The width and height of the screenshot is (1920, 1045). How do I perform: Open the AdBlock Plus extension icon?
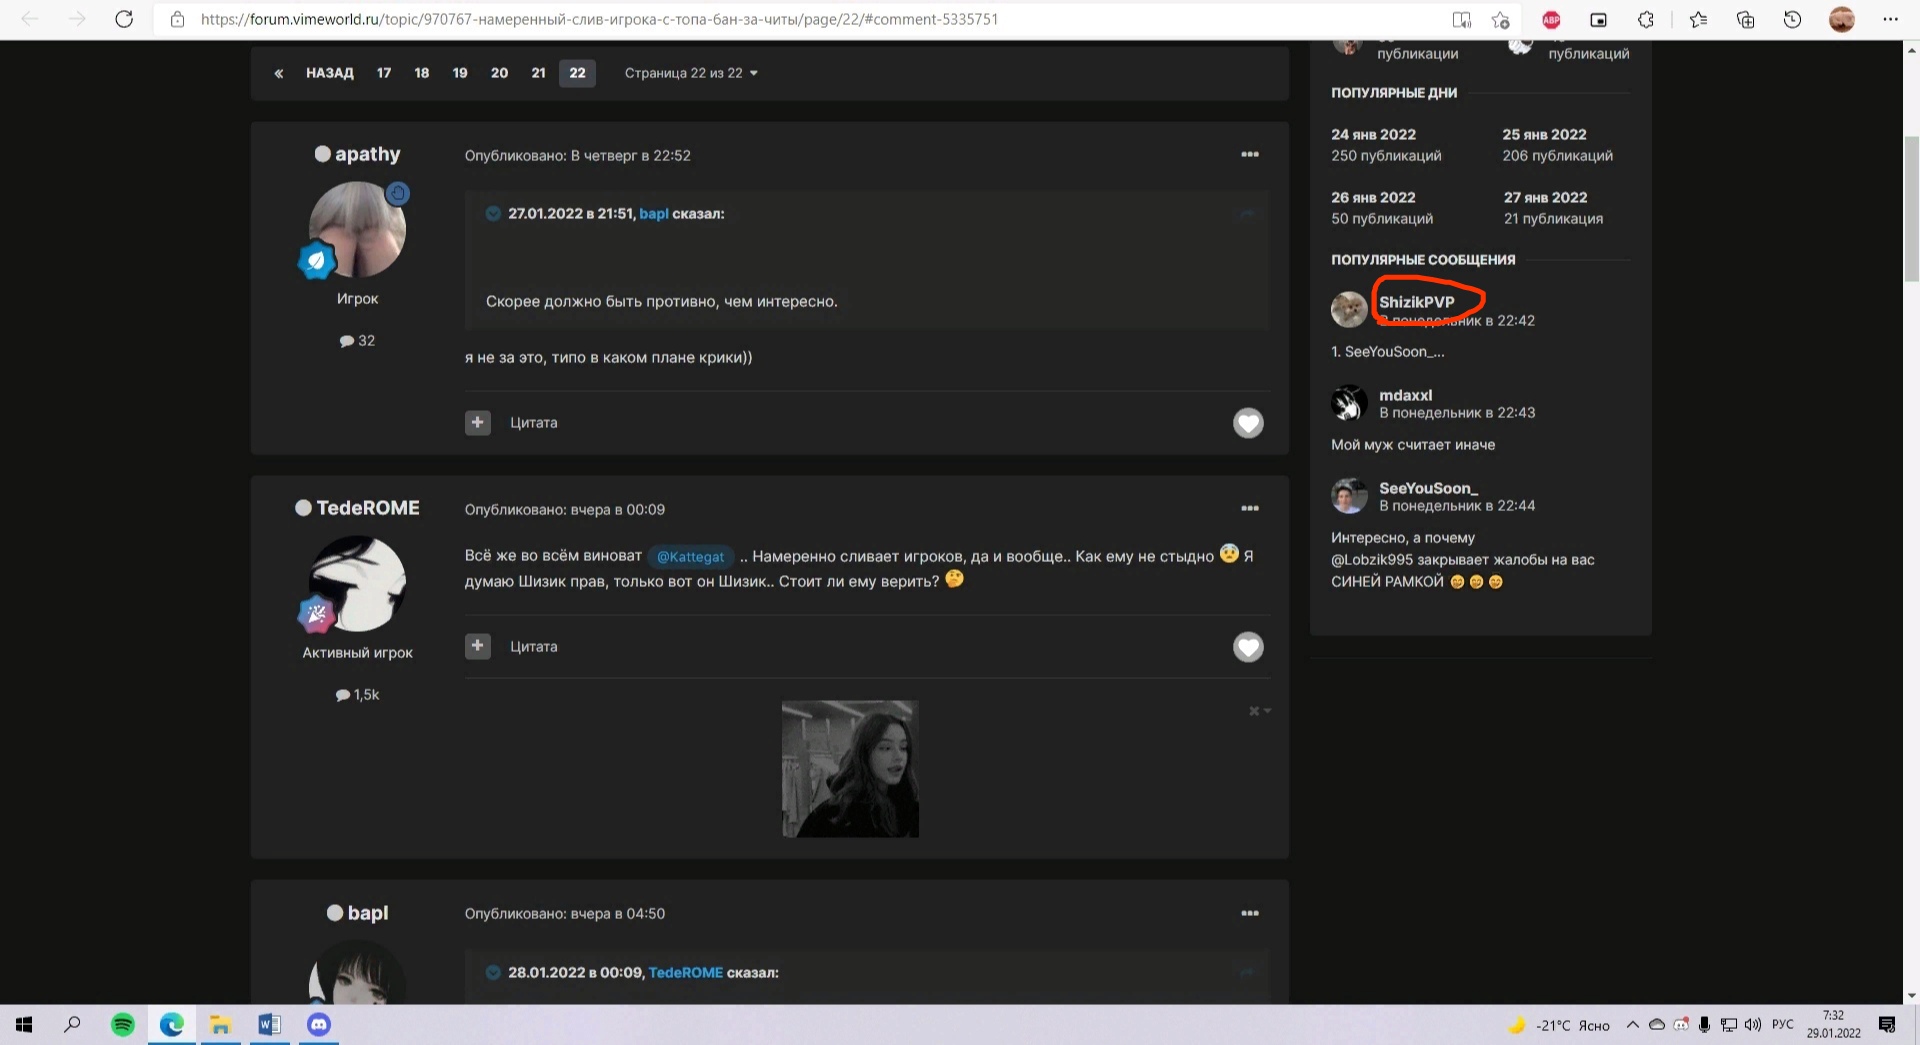pos(1551,19)
